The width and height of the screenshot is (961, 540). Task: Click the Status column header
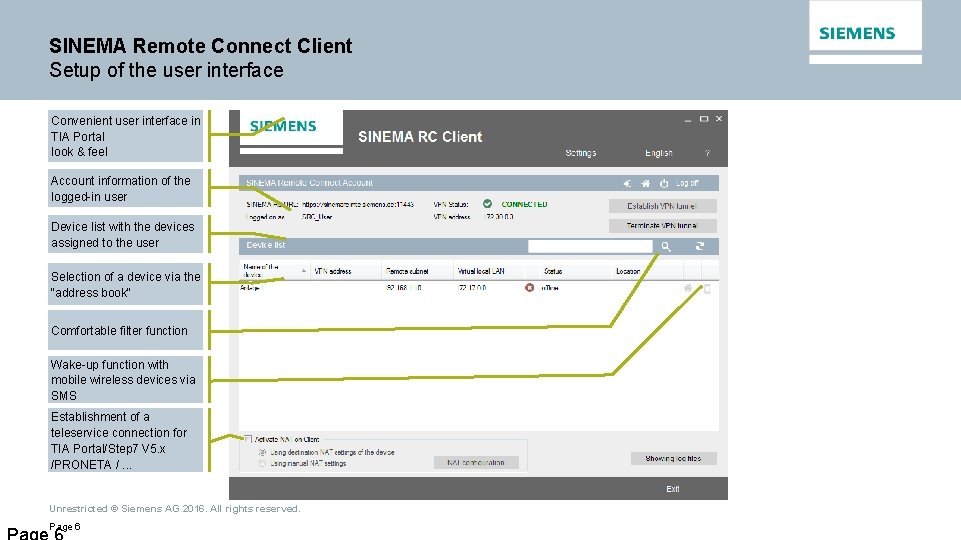point(553,271)
